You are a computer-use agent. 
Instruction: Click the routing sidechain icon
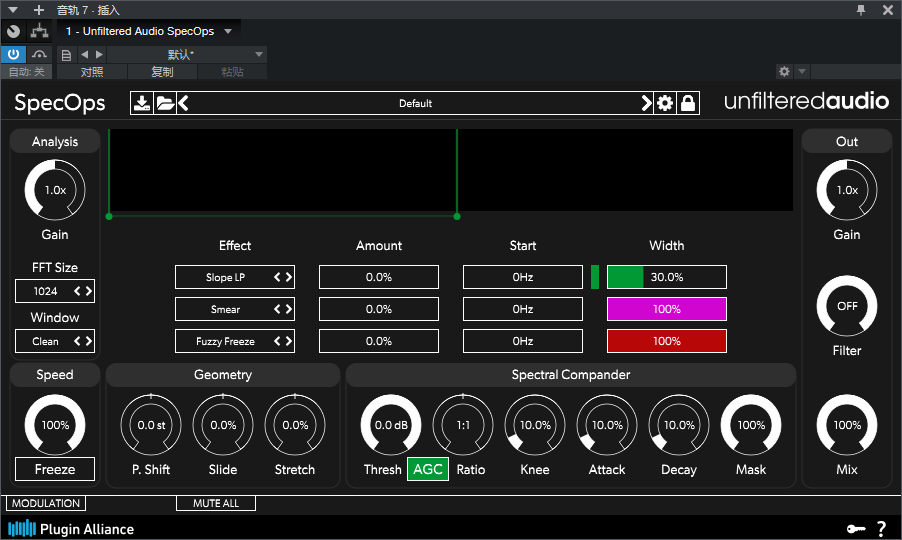[39, 31]
